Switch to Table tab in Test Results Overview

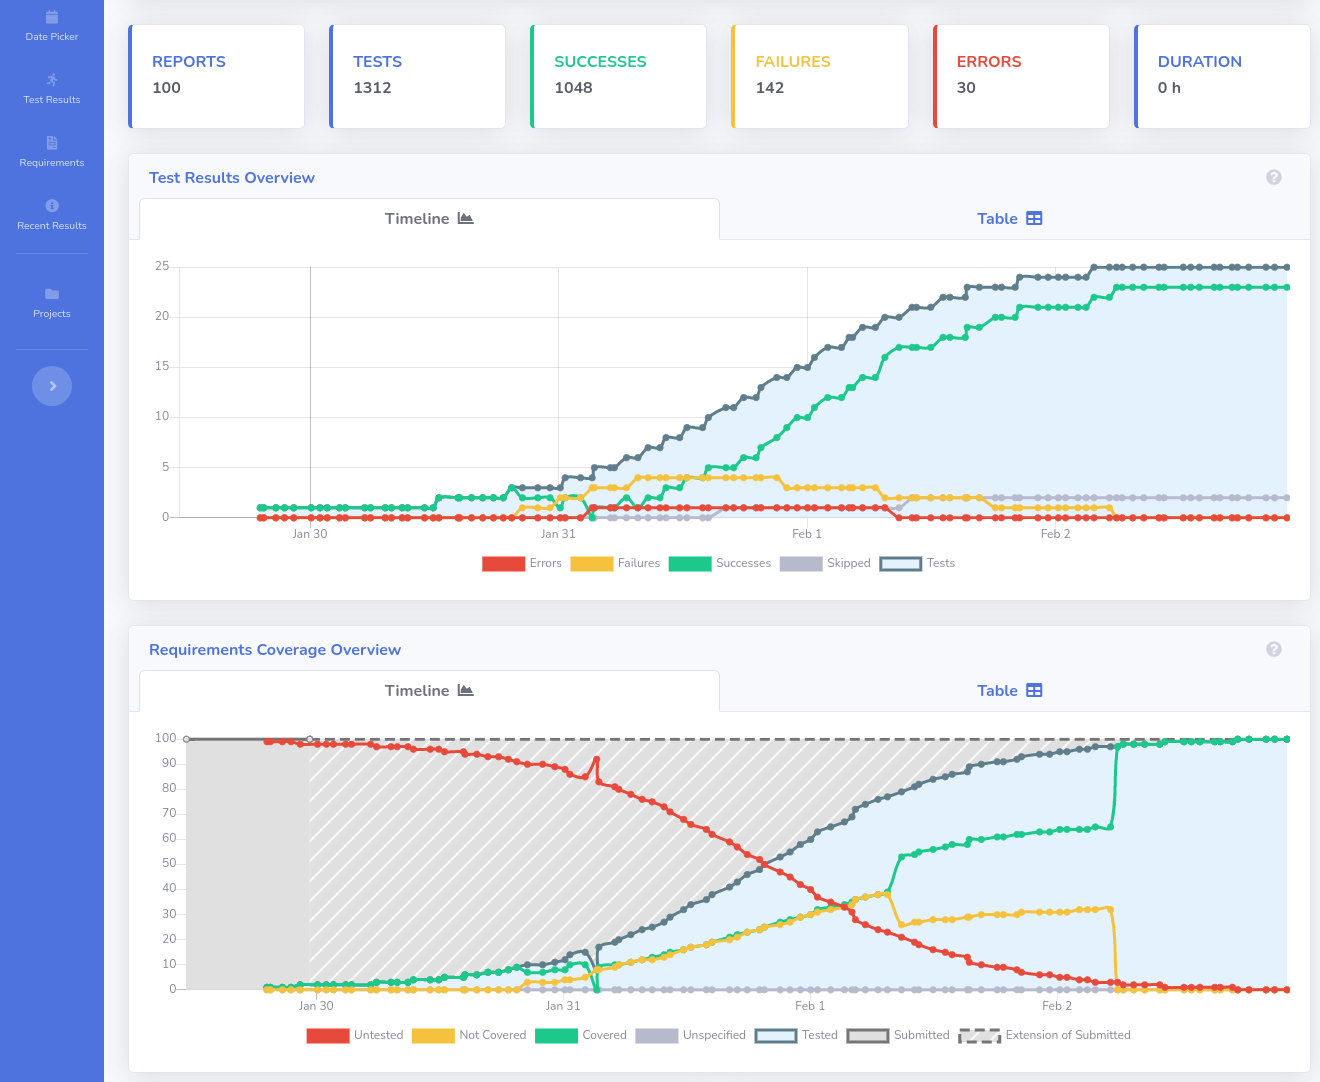1009,219
